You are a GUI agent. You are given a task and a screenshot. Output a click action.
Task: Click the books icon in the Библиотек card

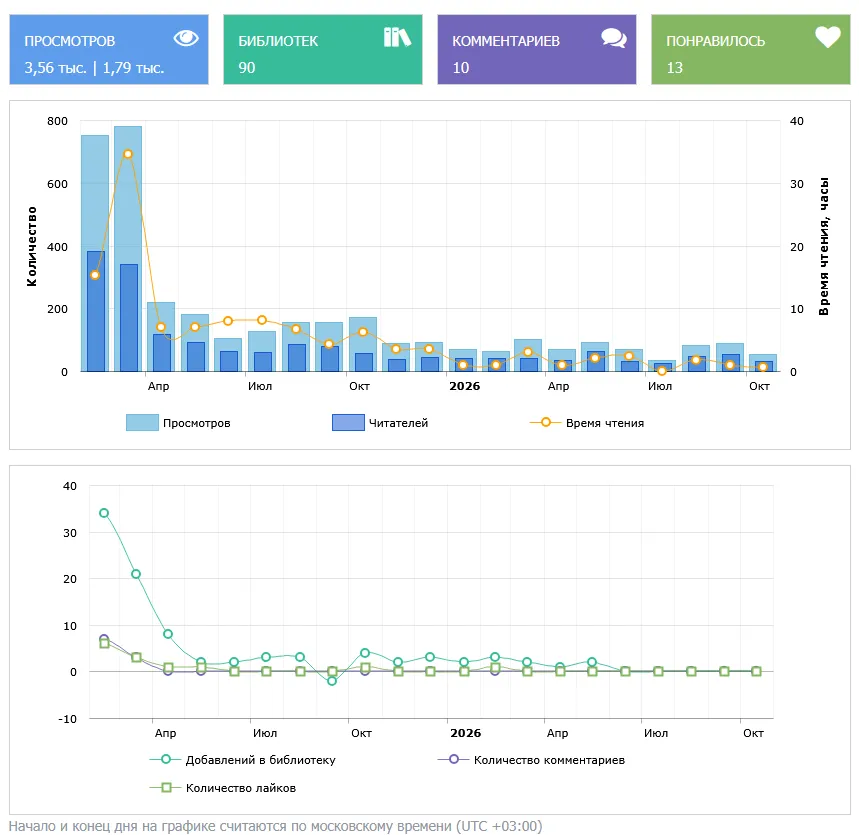[x=397, y=37]
